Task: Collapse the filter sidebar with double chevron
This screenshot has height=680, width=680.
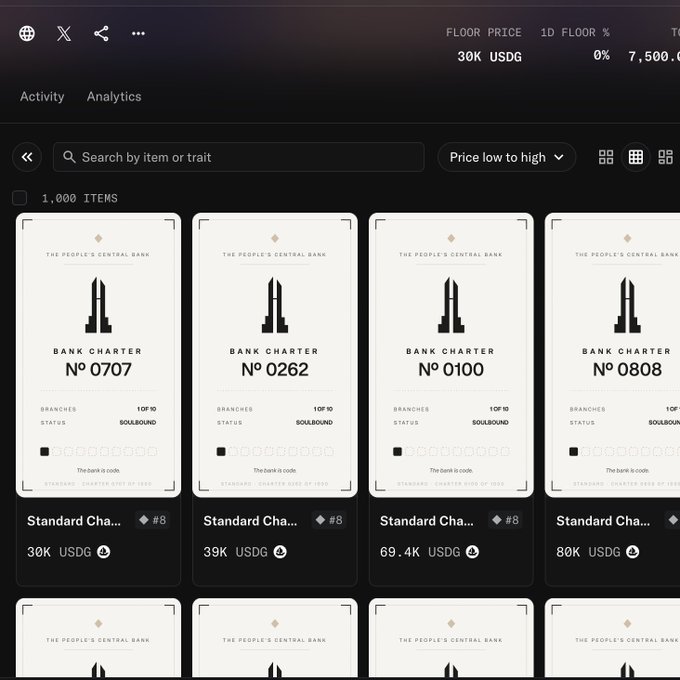Action: pos(27,157)
